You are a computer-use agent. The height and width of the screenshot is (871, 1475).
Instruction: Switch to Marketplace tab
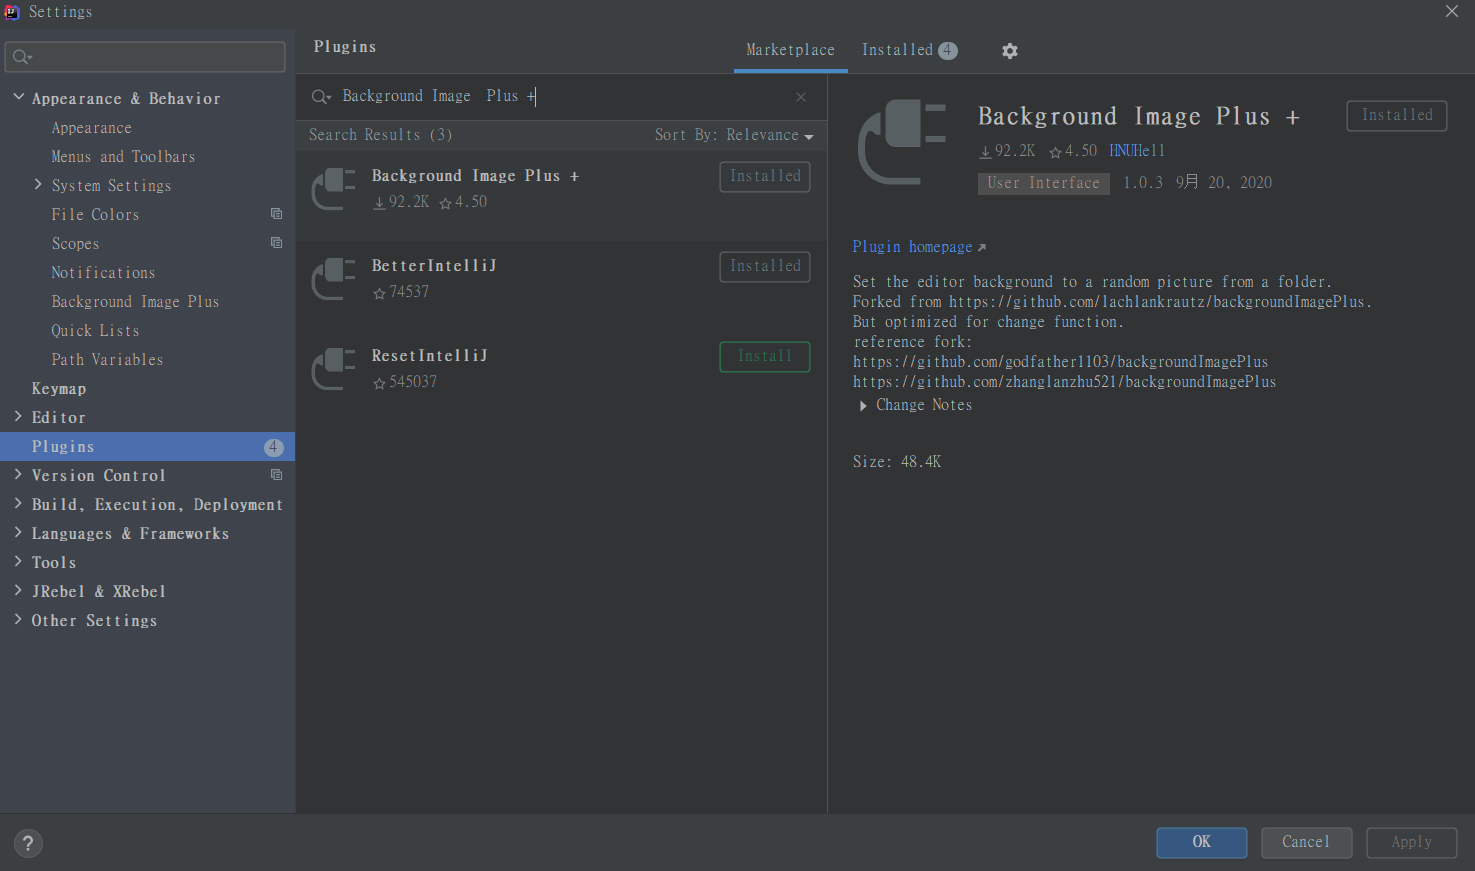[x=790, y=50]
